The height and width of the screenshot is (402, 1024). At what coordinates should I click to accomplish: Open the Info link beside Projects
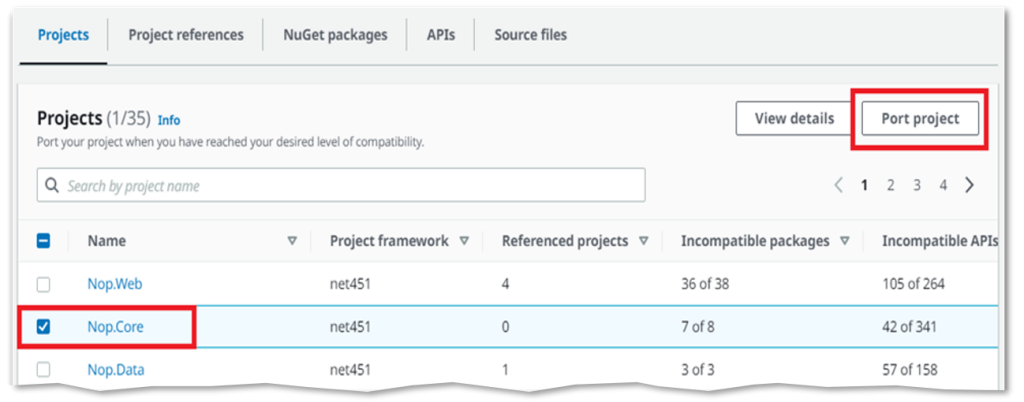(x=169, y=120)
